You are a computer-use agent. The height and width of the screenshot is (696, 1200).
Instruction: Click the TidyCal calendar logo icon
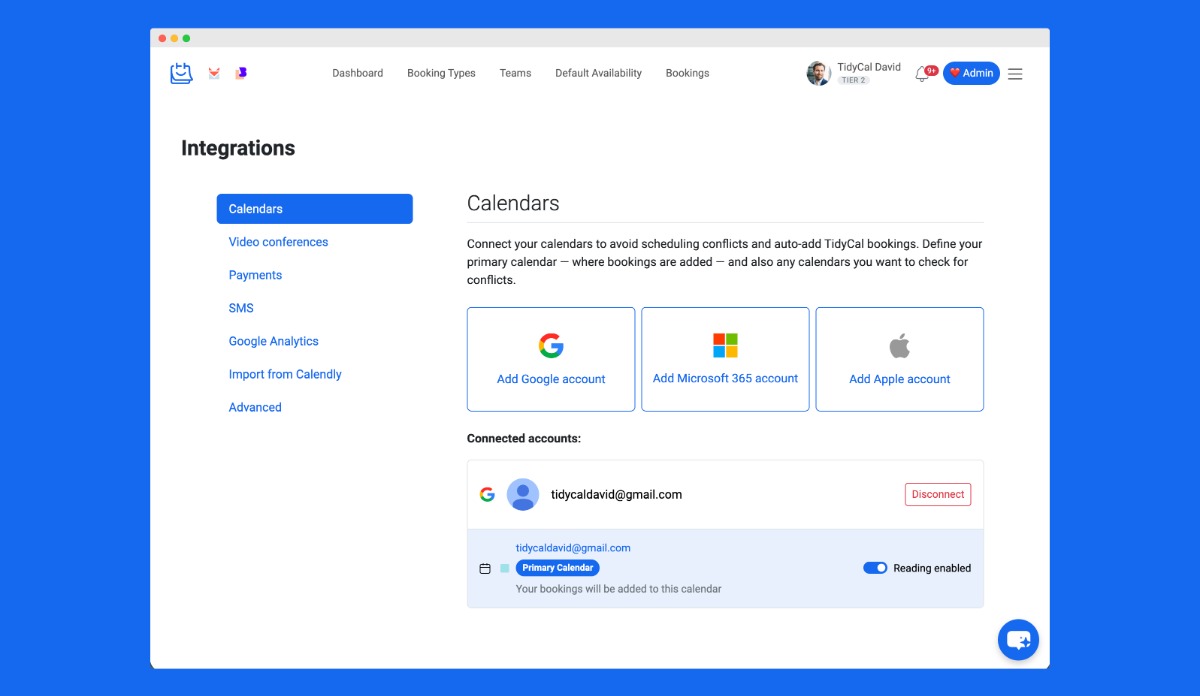pos(181,73)
